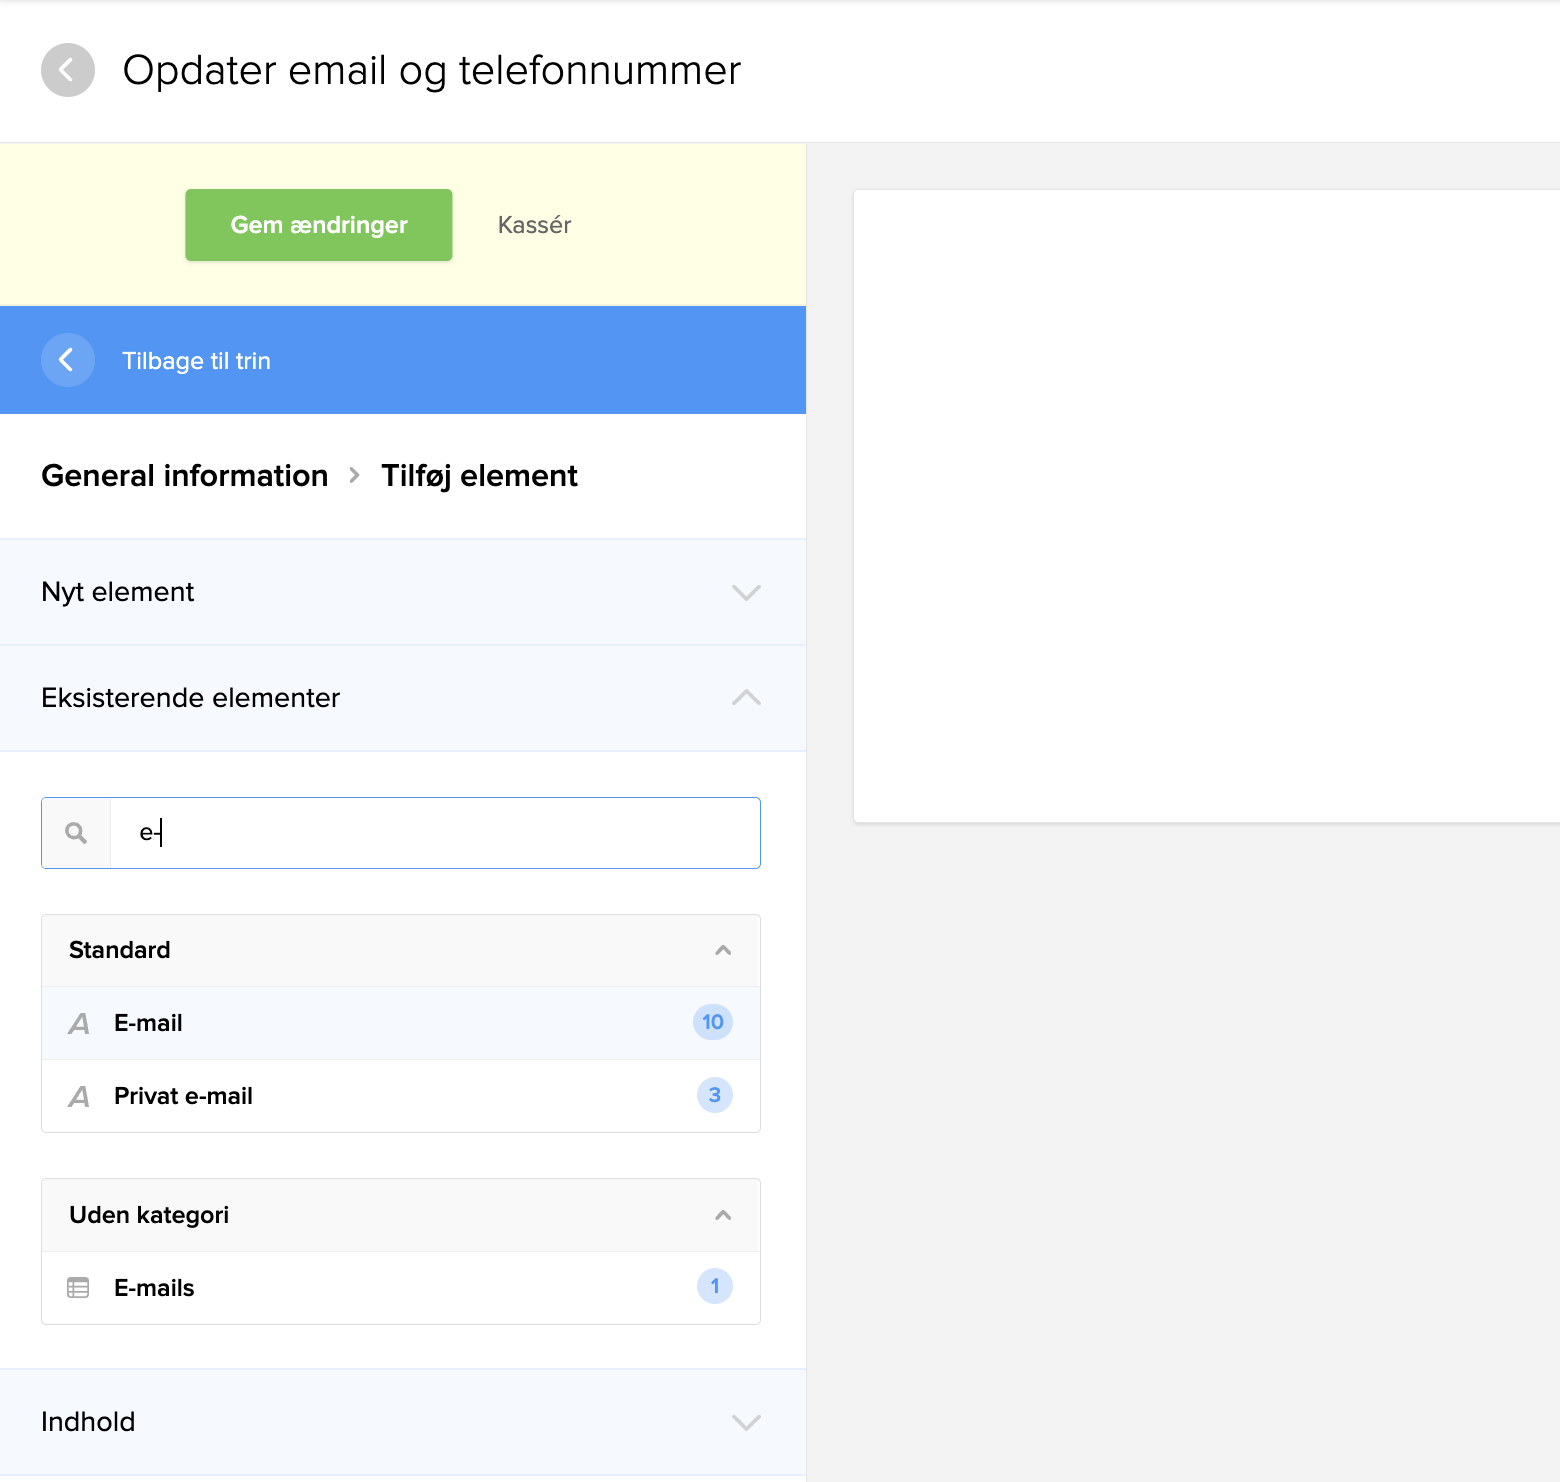Collapse the Eksisterende elementer section

(x=746, y=698)
